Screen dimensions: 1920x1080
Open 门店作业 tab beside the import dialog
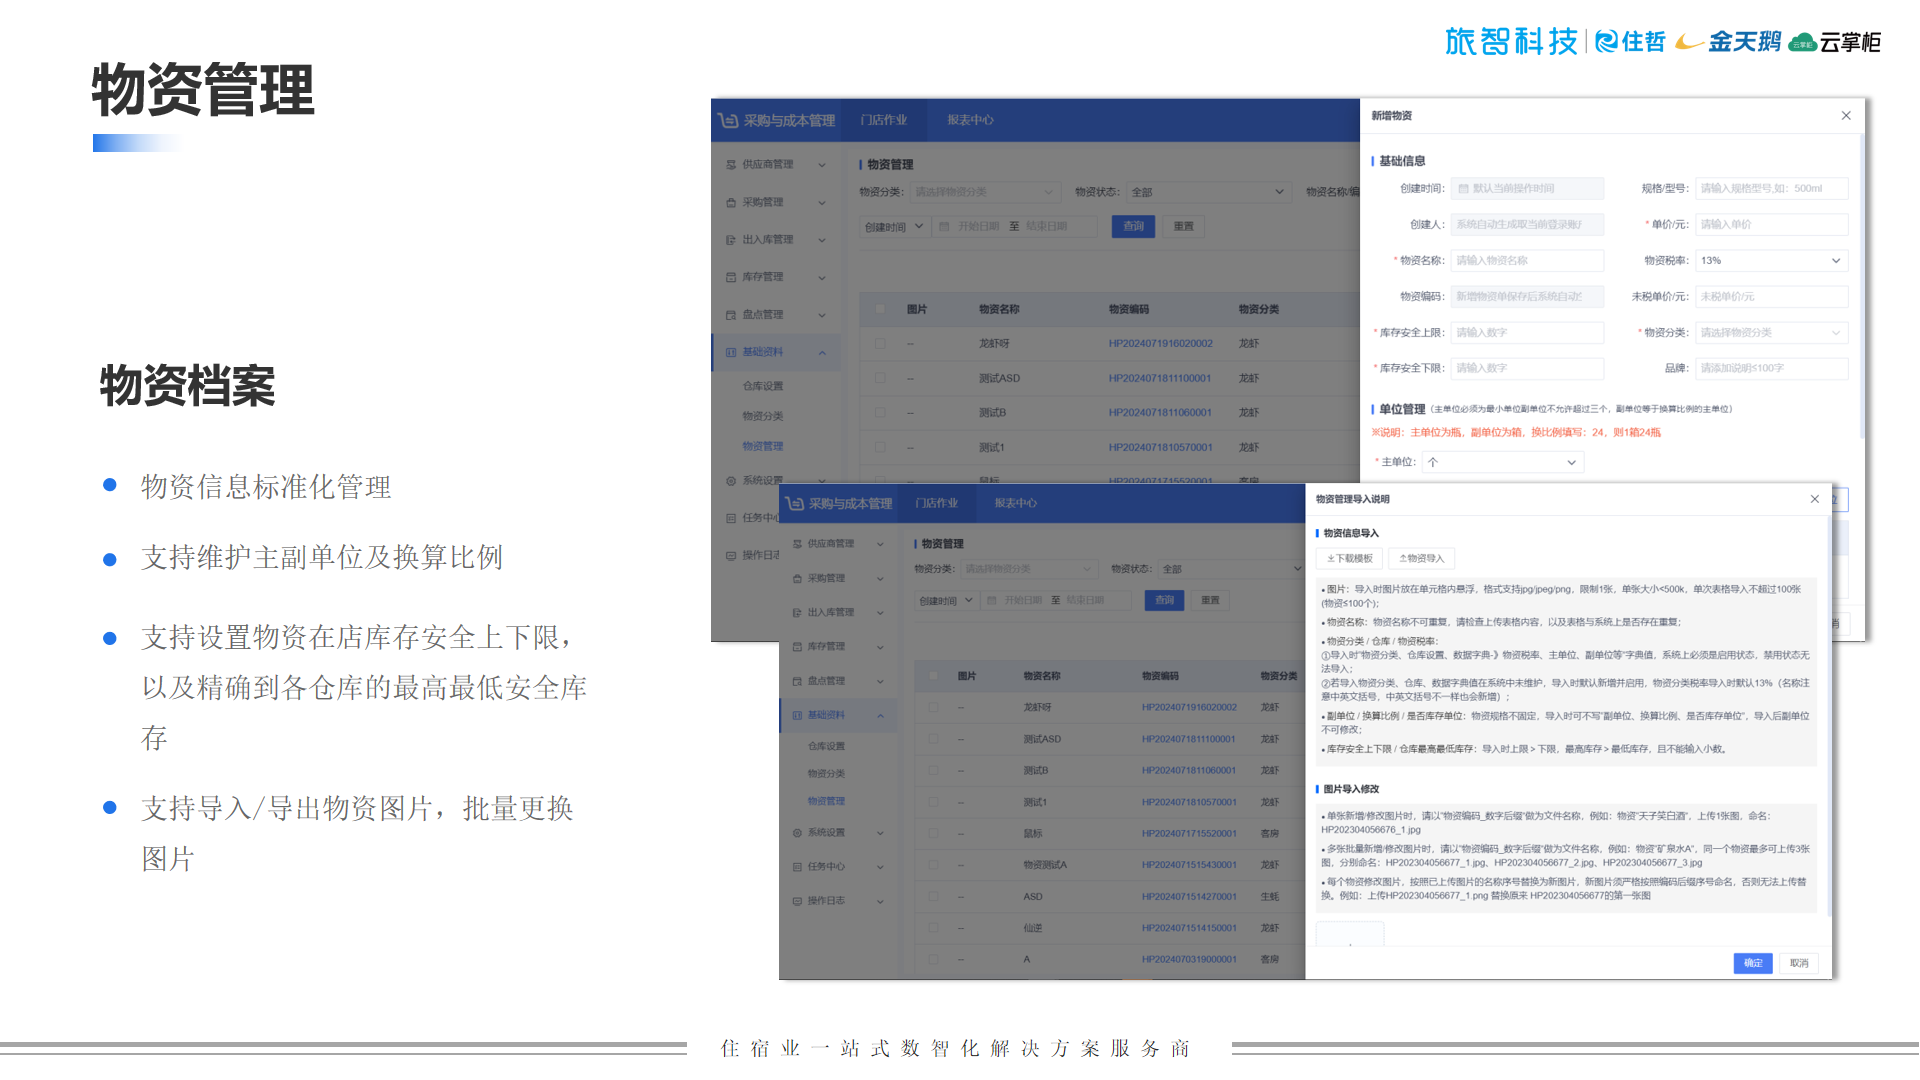936,503
